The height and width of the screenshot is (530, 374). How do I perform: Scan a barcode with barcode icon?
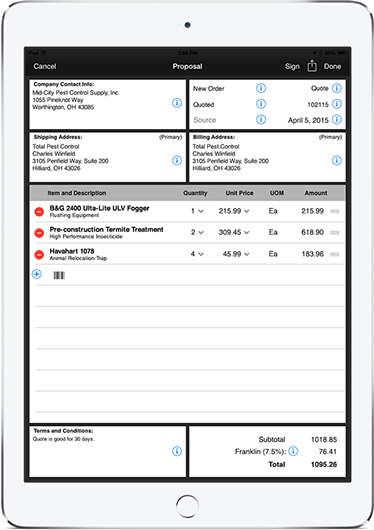pos(59,275)
